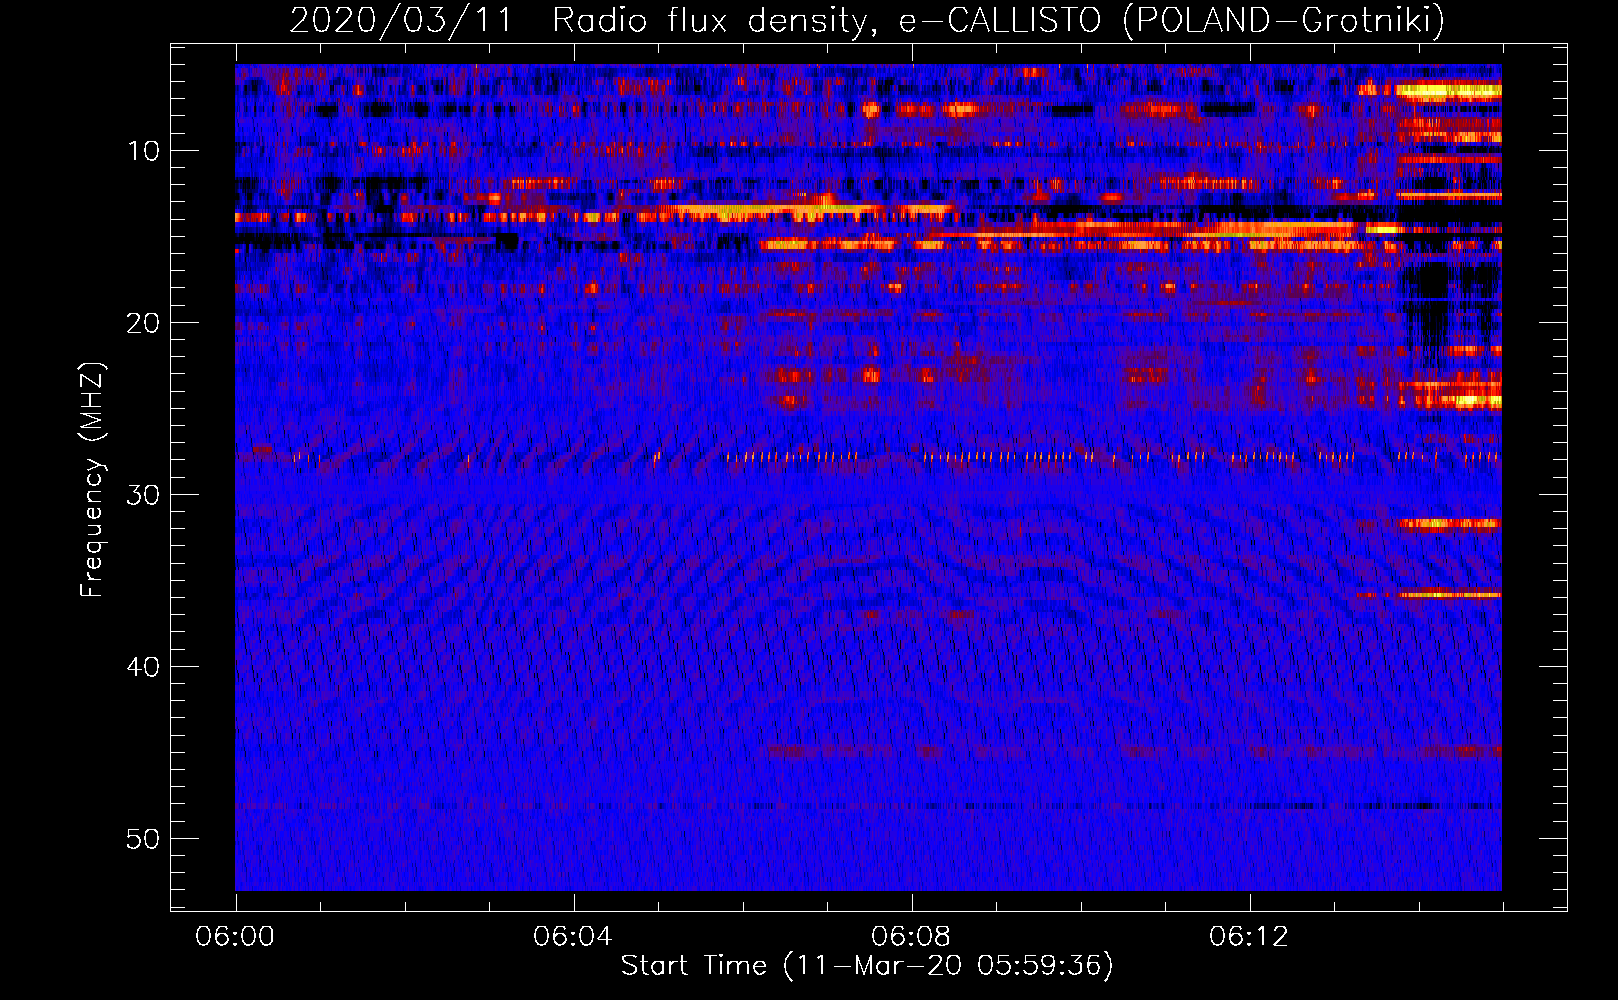Click the 'Start Time (11-Mar-20 05:59:36)' label
Viewport: 1618px width, 1000px height.
coord(867,966)
